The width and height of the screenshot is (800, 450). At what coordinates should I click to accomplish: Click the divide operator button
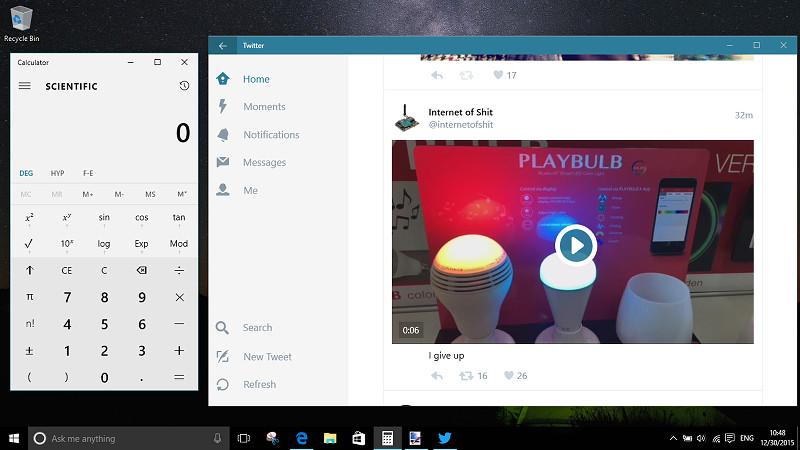(x=179, y=270)
